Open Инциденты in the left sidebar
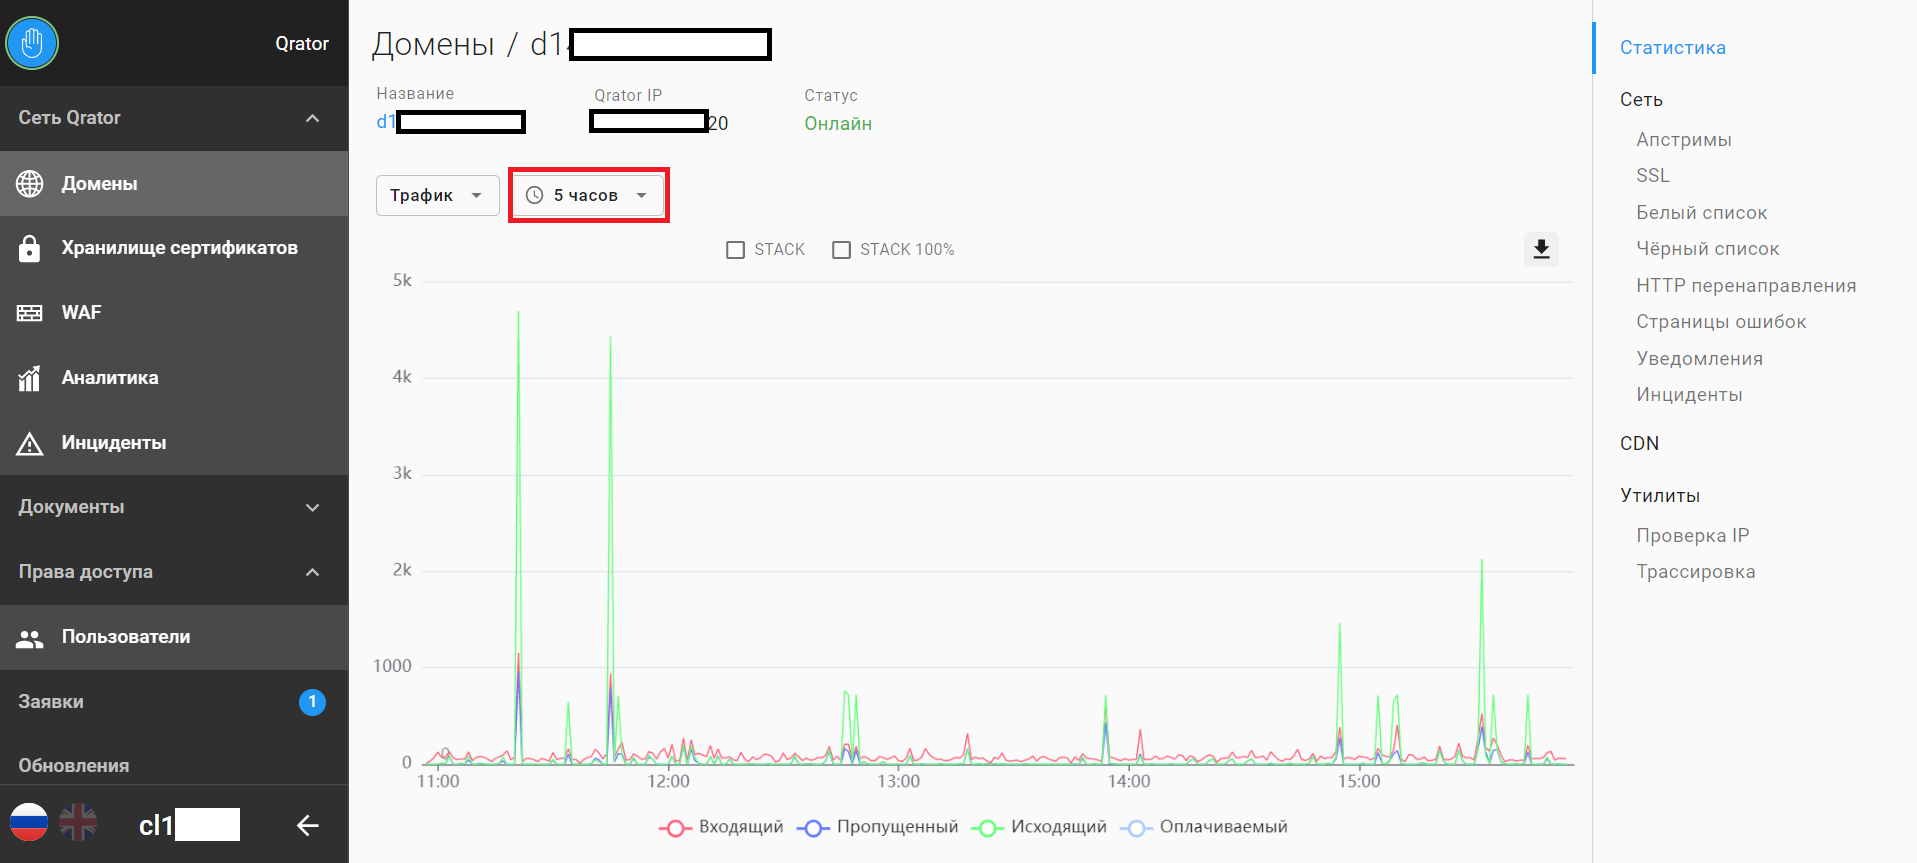This screenshot has height=863, width=1917. pyautogui.click(x=174, y=443)
